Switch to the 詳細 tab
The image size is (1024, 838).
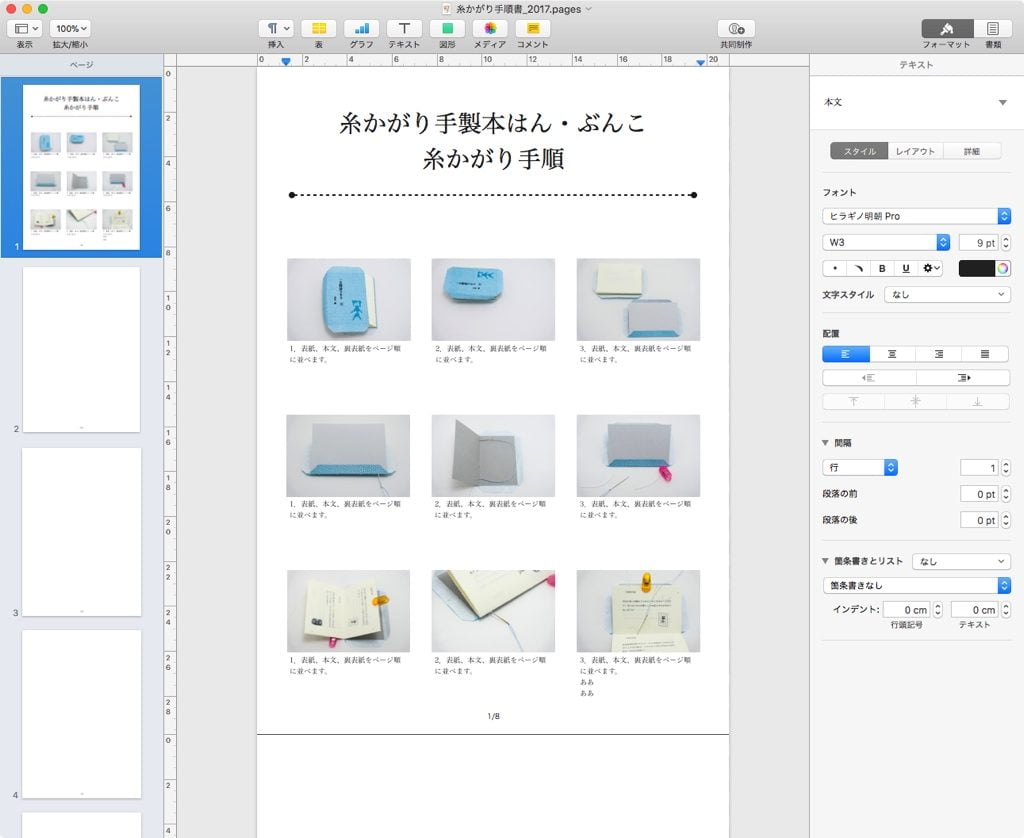pyautogui.click(x=972, y=151)
